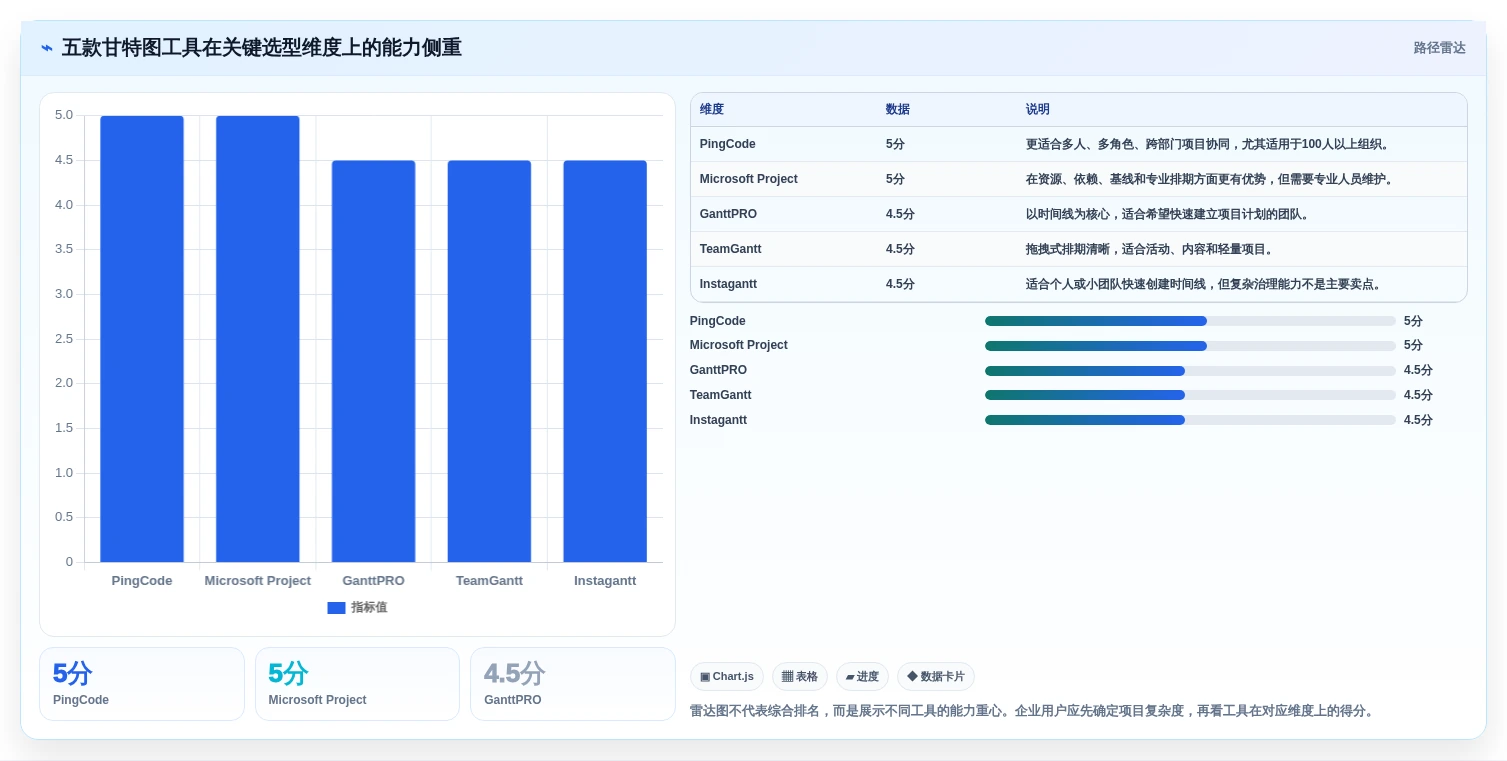
Task: Click the 数据 column header
Action: [898, 110]
